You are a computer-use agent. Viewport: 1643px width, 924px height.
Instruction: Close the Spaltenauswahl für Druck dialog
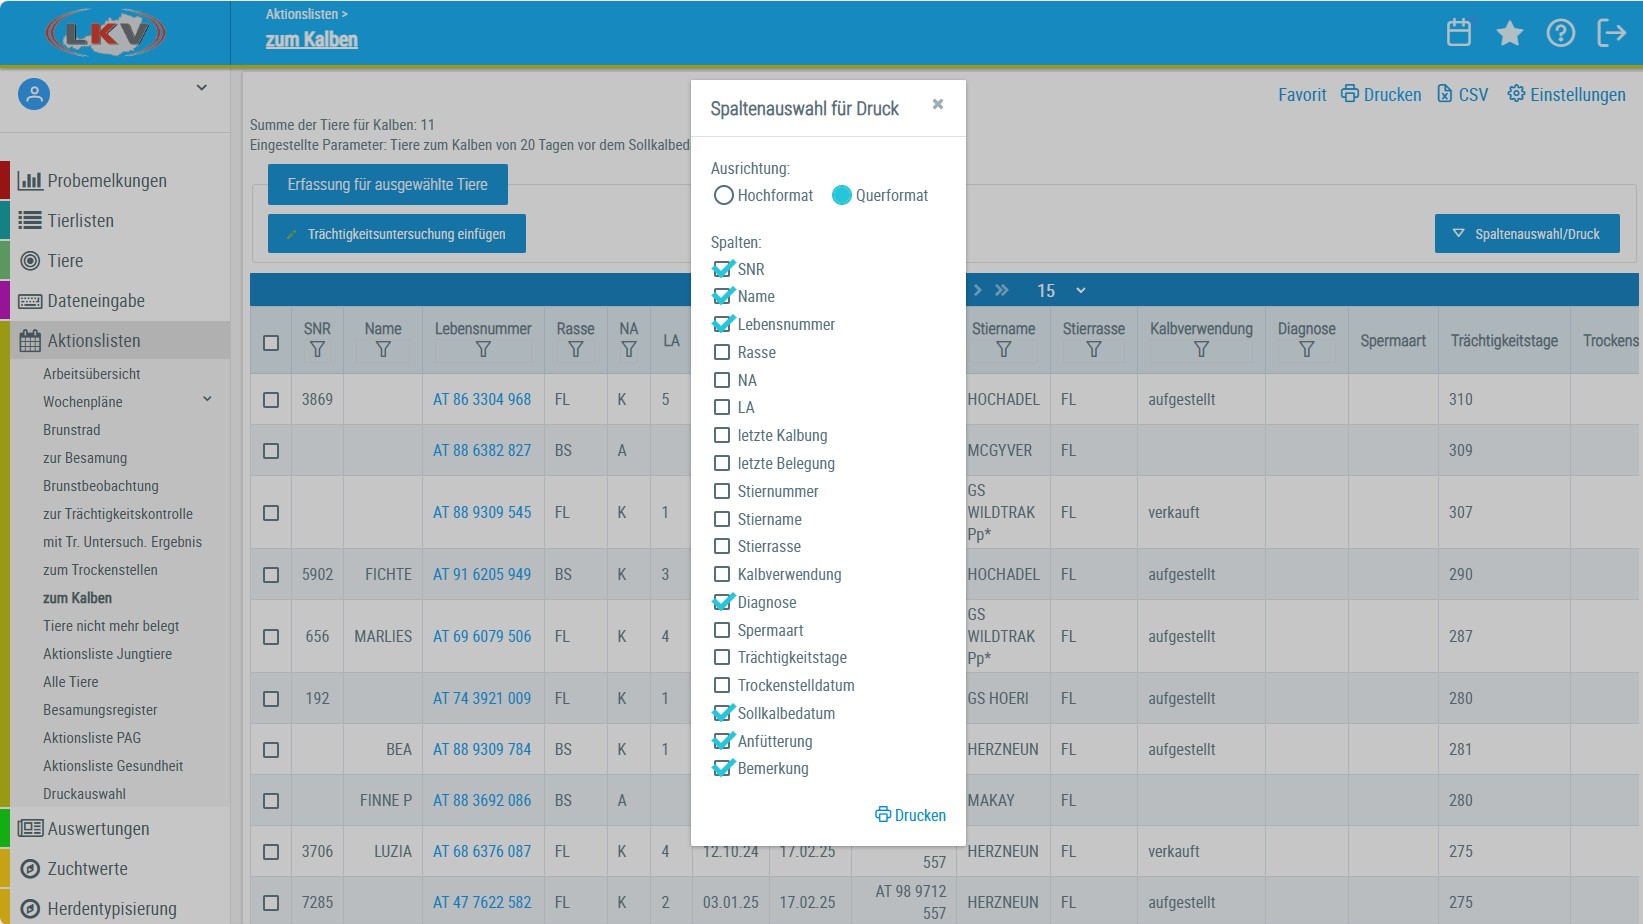pyautogui.click(x=937, y=104)
